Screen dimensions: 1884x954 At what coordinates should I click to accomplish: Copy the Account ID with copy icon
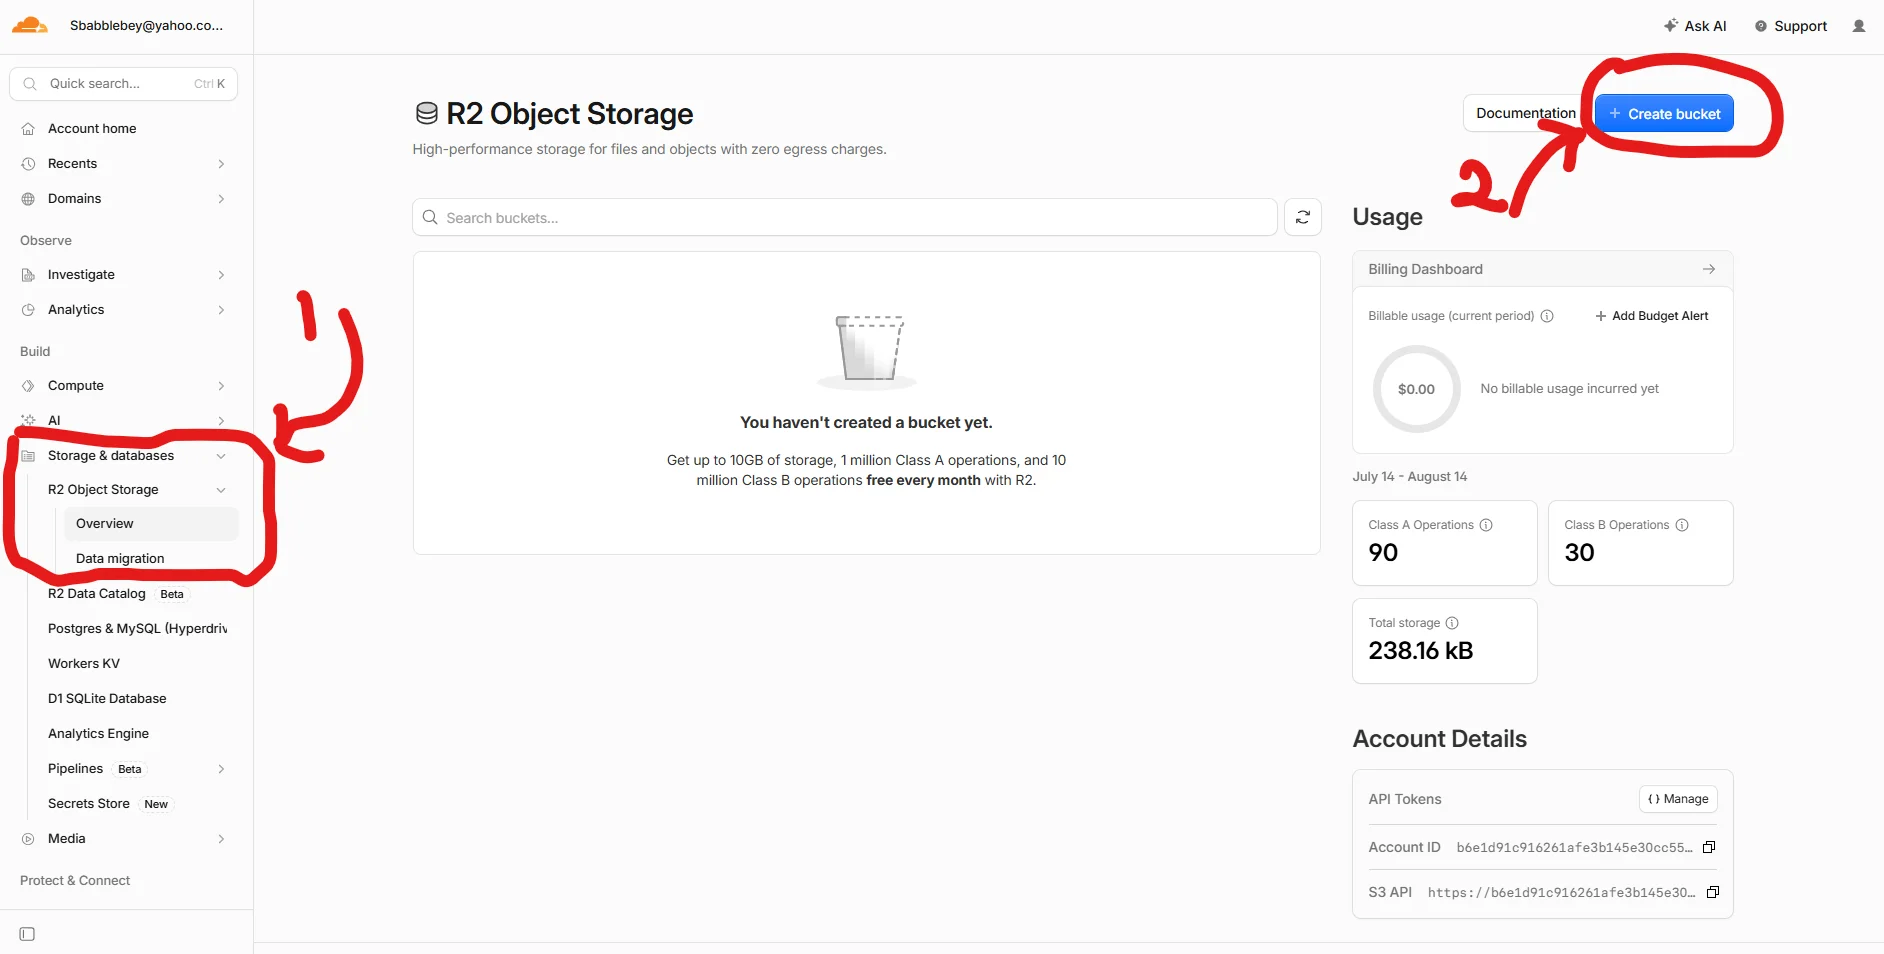click(x=1709, y=847)
